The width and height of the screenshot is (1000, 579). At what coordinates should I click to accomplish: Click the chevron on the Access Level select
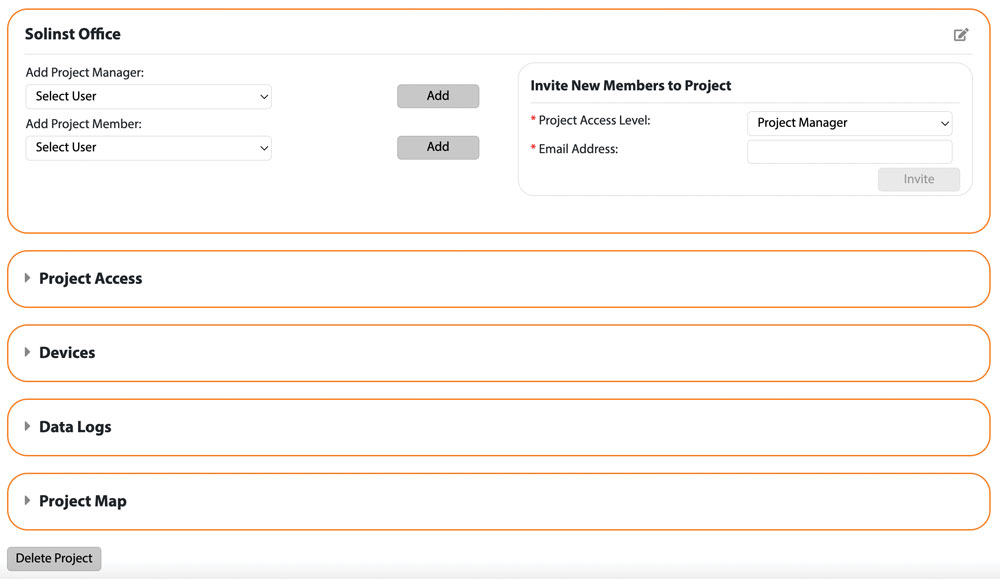[944, 123]
